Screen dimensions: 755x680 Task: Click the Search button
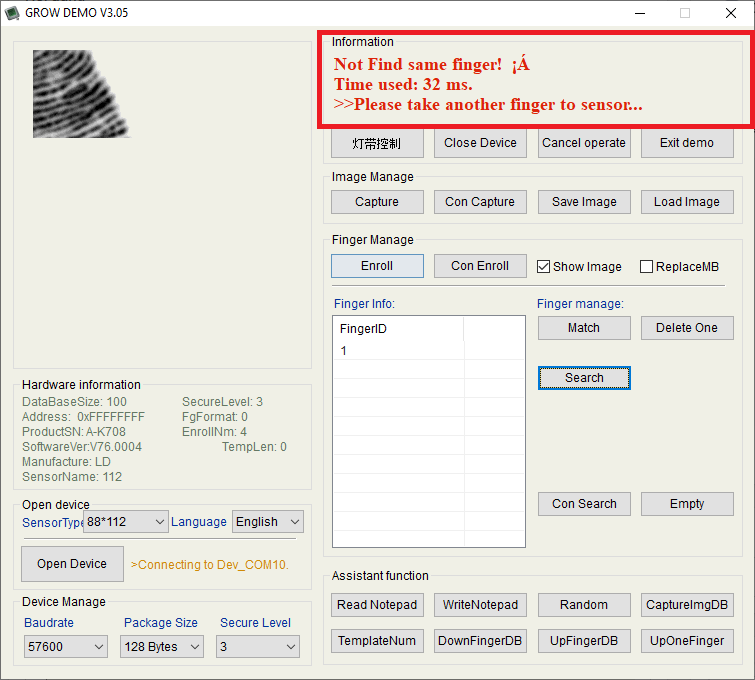click(x=584, y=378)
